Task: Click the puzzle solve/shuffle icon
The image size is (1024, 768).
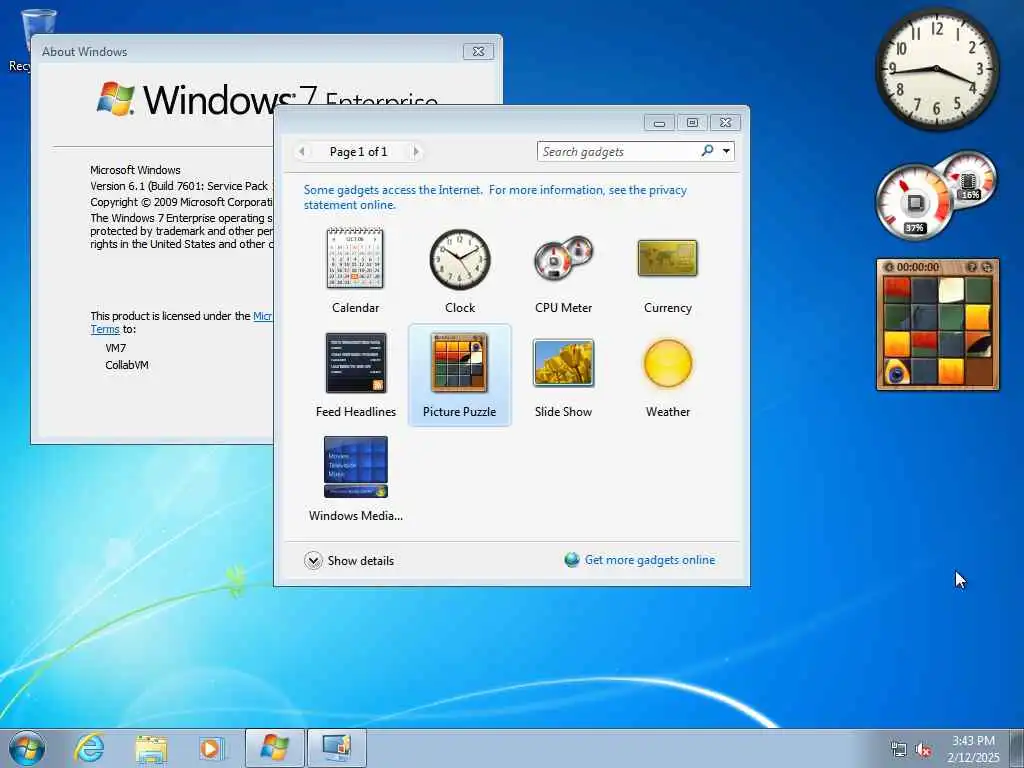Action: pyautogui.click(x=987, y=266)
